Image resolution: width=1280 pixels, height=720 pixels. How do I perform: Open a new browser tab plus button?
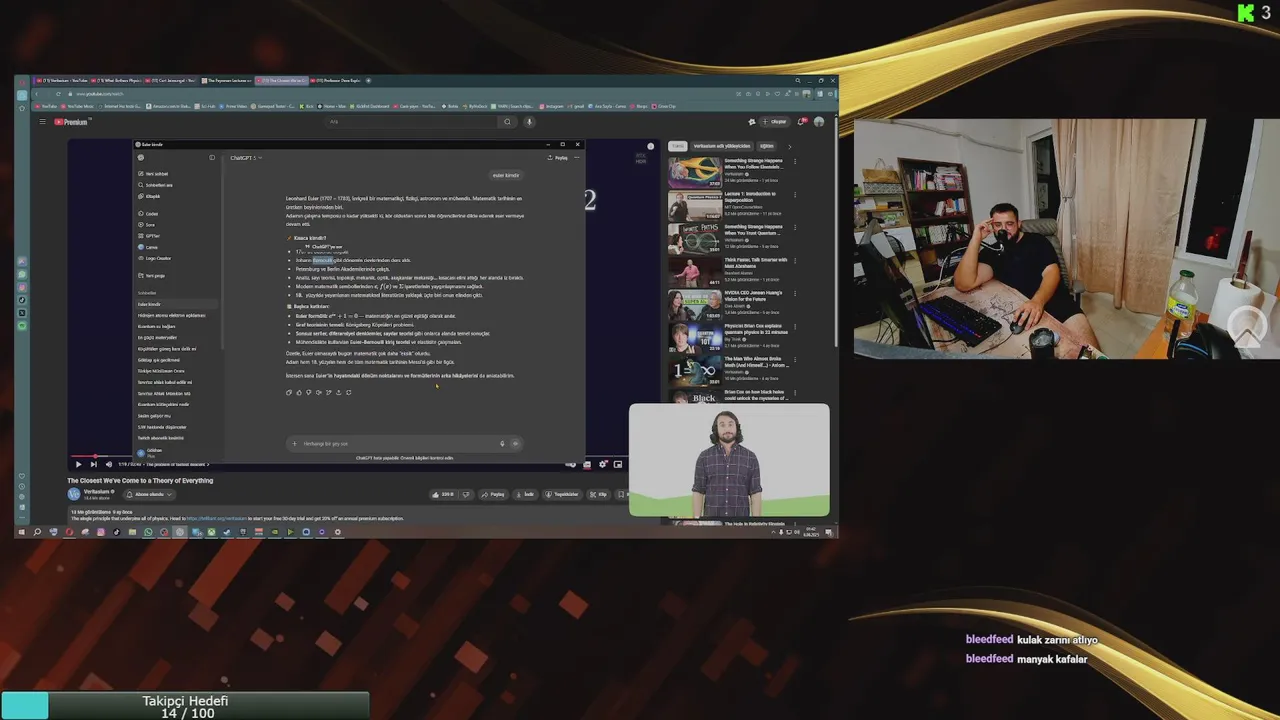tap(369, 80)
